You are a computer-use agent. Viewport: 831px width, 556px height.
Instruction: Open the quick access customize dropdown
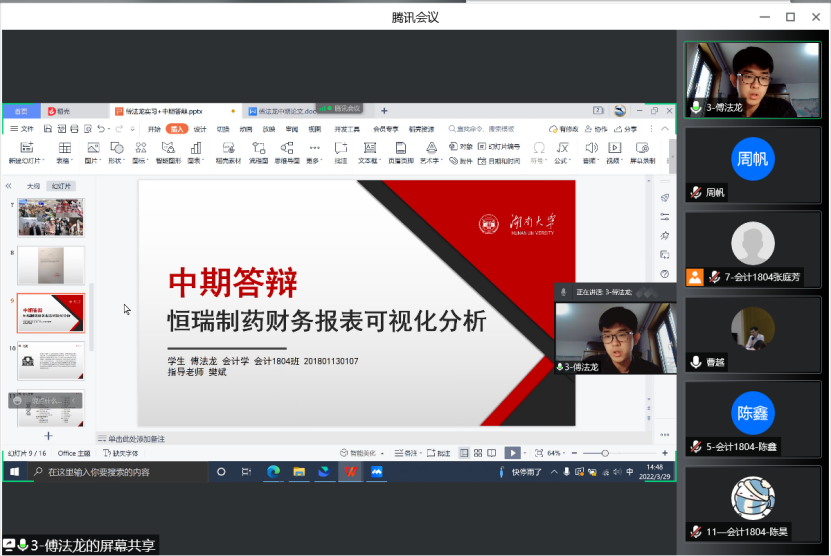pos(132,129)
